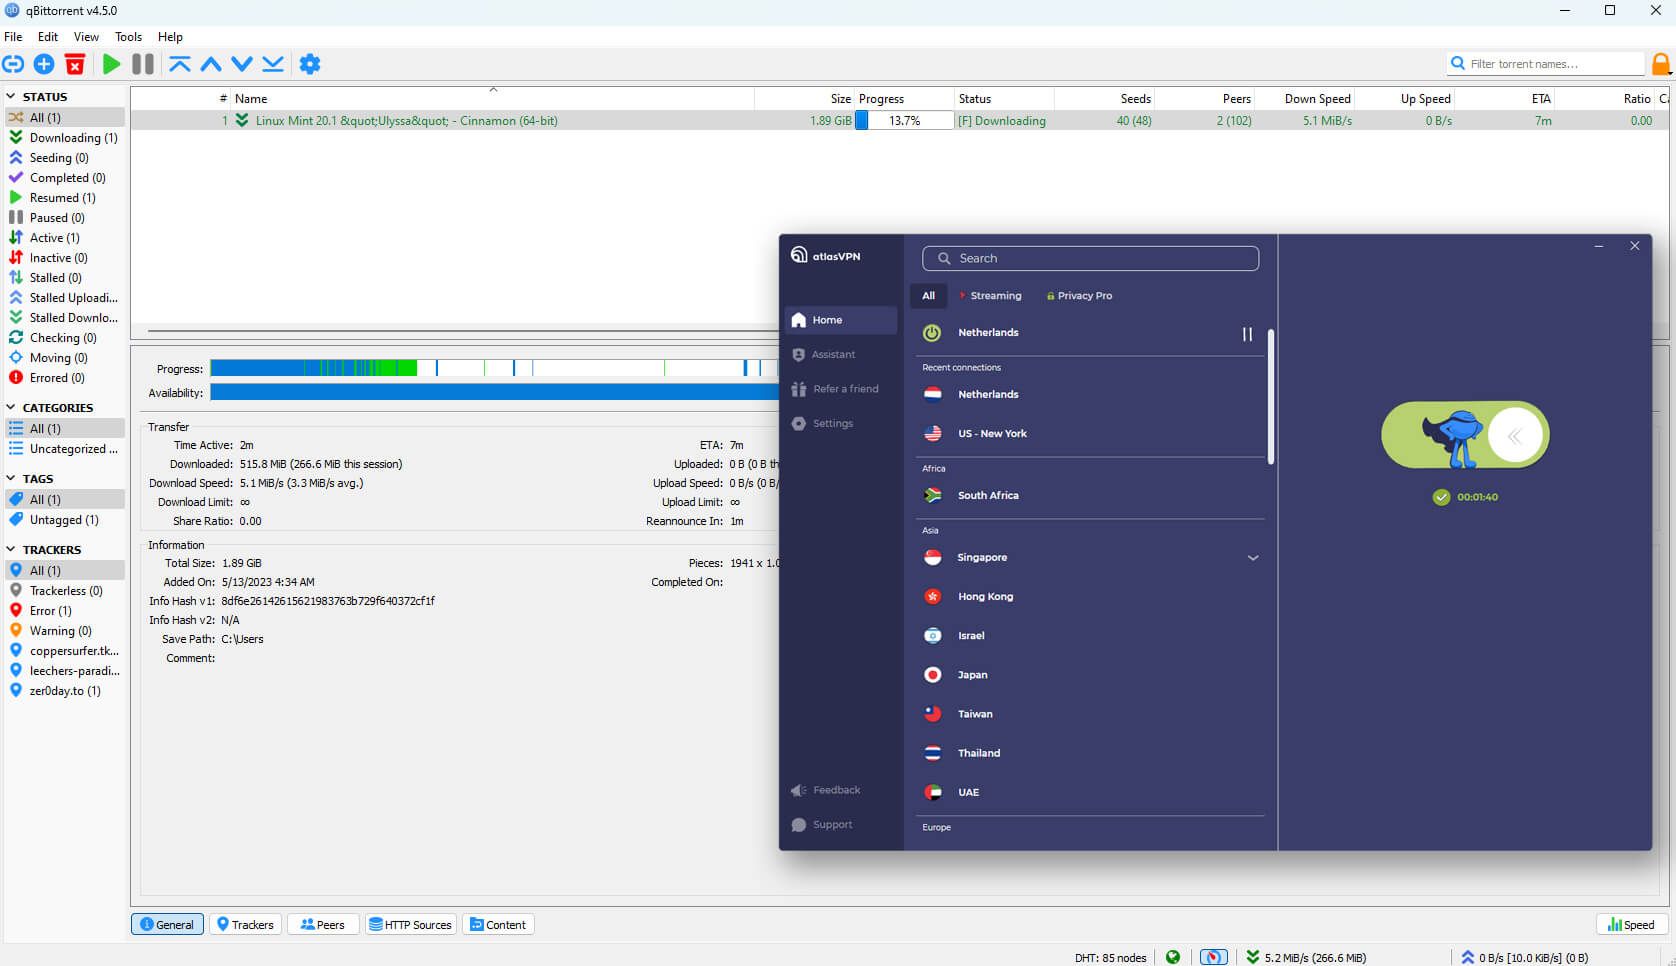Open the Speed graph tab
Viewport: 1676px width, 966px height.
(1631, 925)
